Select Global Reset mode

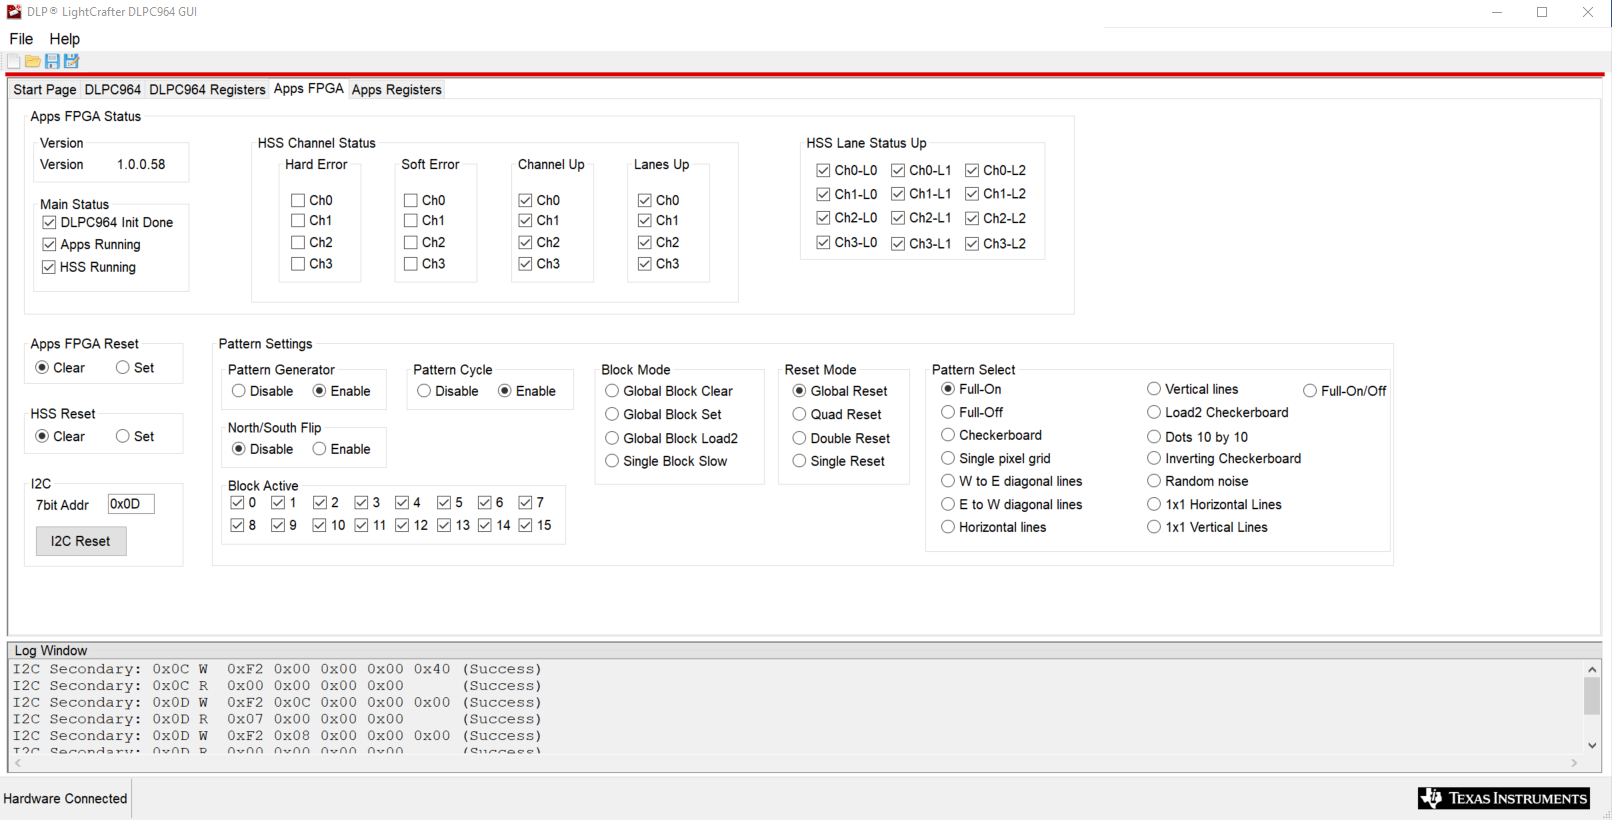pos(799,391)
